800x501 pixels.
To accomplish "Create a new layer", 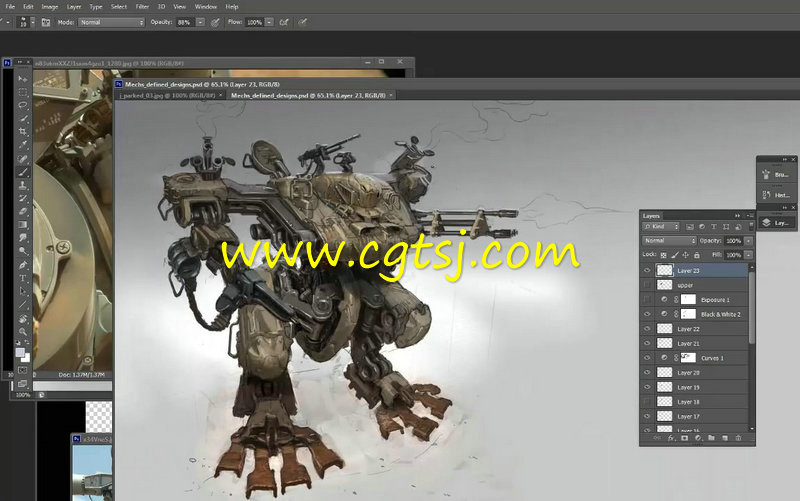I will (x=724, y=438).
